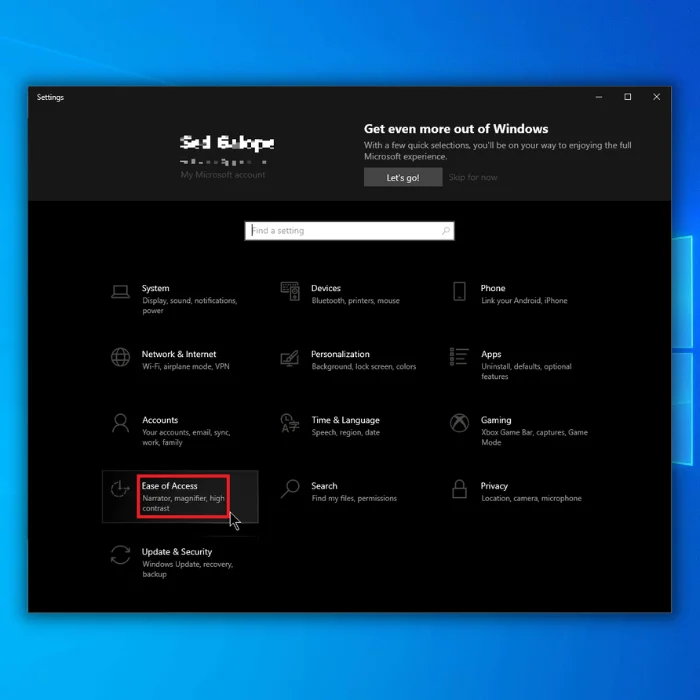Click 'Narrator, magnifier, high contrast' description
The width and height of the screenshot is (700, 700).
coord(183,503)
